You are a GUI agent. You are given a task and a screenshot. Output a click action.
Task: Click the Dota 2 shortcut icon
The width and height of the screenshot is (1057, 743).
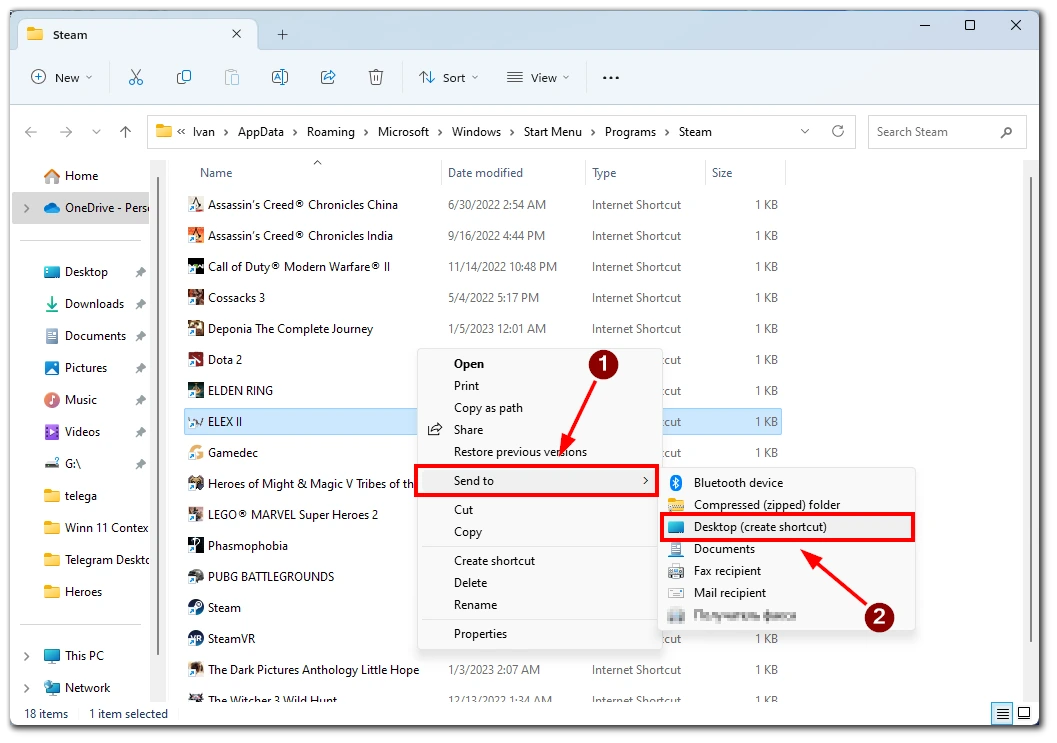[x=195, y=359]
